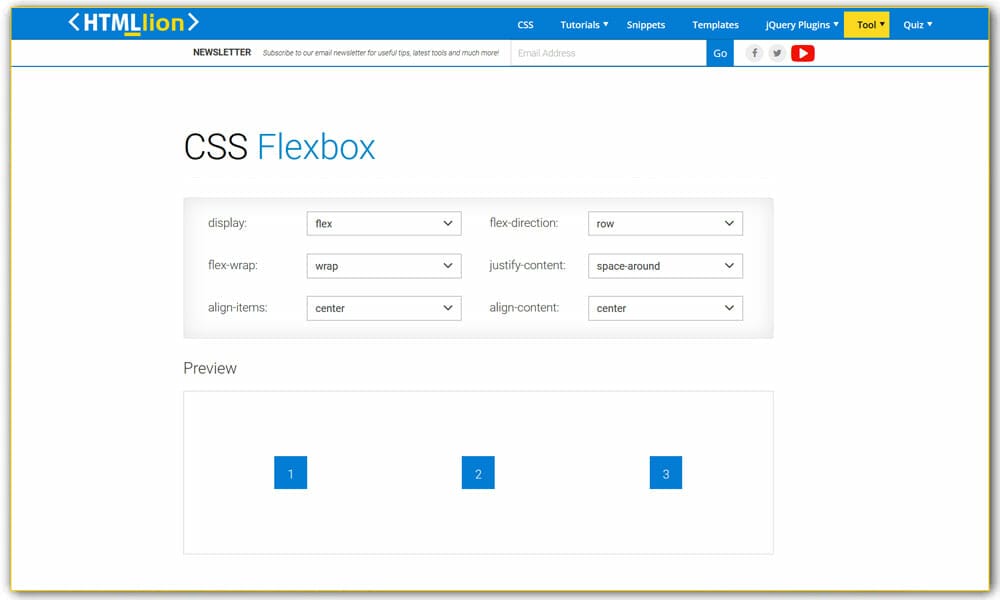Expand the Quiz menu
The height and width of the screenshot is (600, 1000).
pyautogui.click(x=916, y=24)
